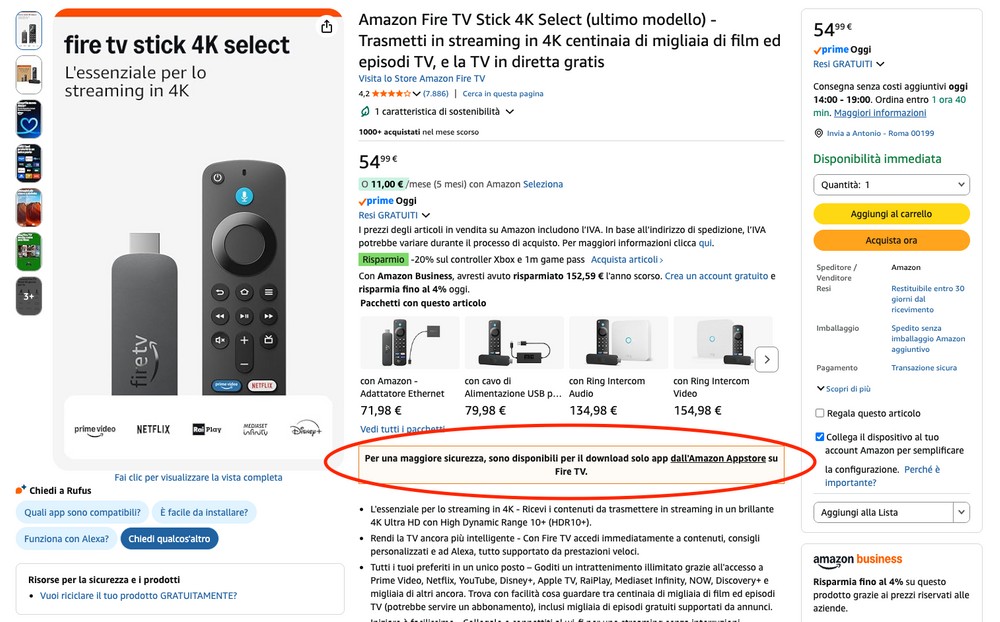The image size is (1000, 622).
Task: Click the green sustainability leaf icon
Action: pyautogui.click(x=365, y=112)
